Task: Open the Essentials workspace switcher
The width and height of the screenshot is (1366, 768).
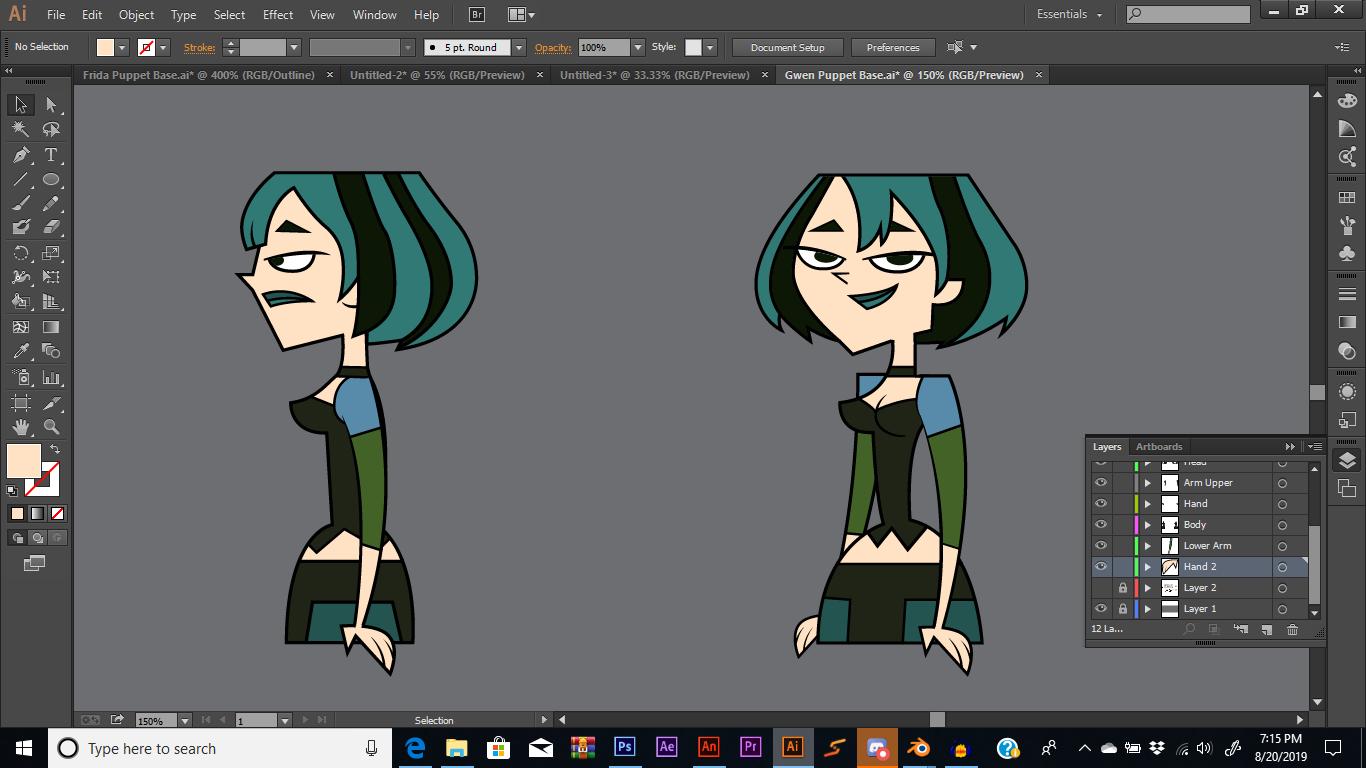Action: [1069, 15]
